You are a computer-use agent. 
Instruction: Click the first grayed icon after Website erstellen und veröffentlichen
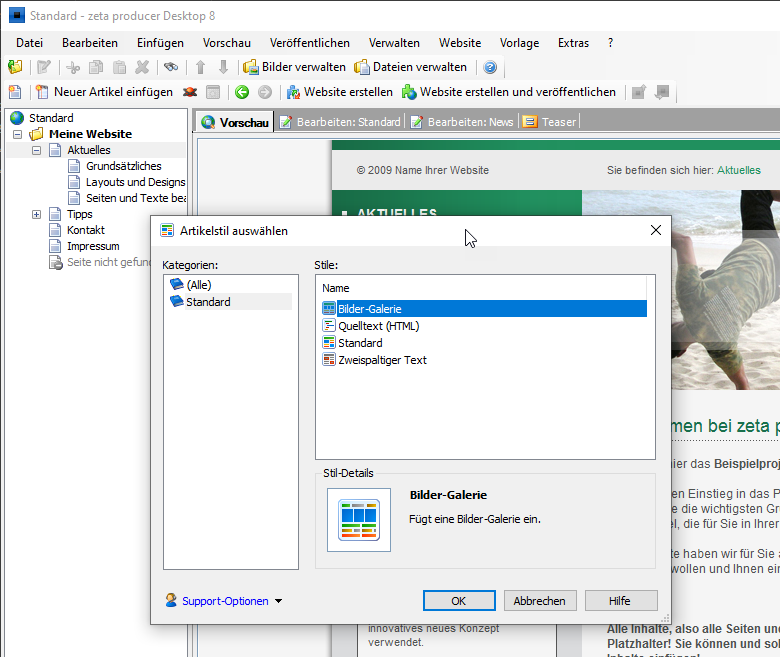[639, 92]
